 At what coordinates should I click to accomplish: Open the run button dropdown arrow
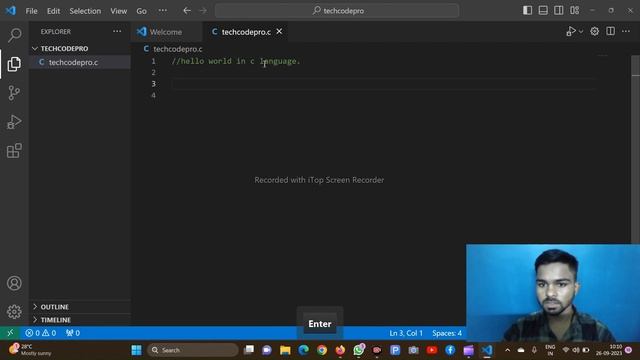pyautogui.click(x=581, y=31)
